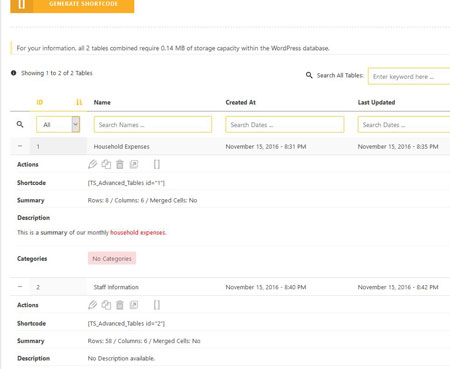The height and width of the screenshot is (369, 450).
Task: Collapse the Staff Information row details
Action: 20,287
